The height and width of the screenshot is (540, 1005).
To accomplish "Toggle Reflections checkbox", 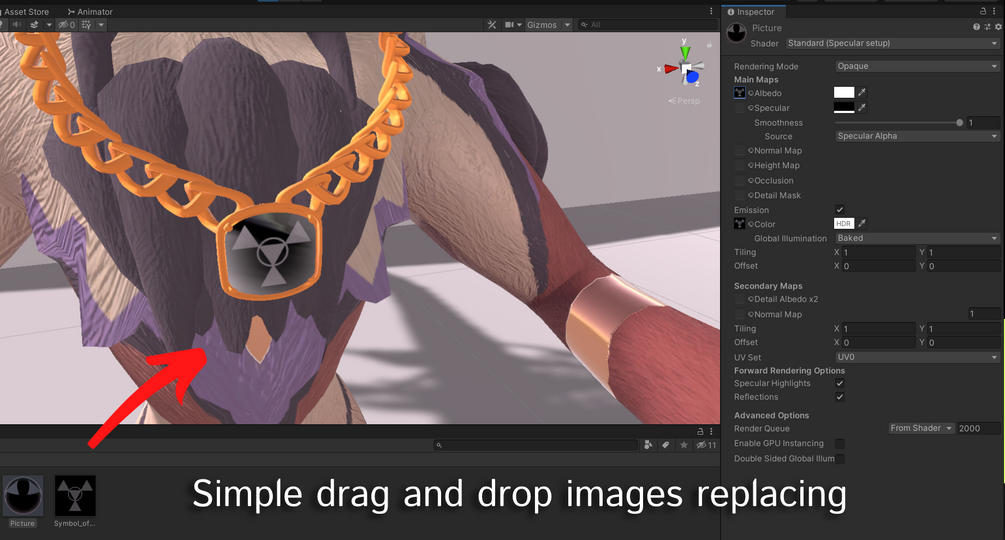I will click(840, 397).
